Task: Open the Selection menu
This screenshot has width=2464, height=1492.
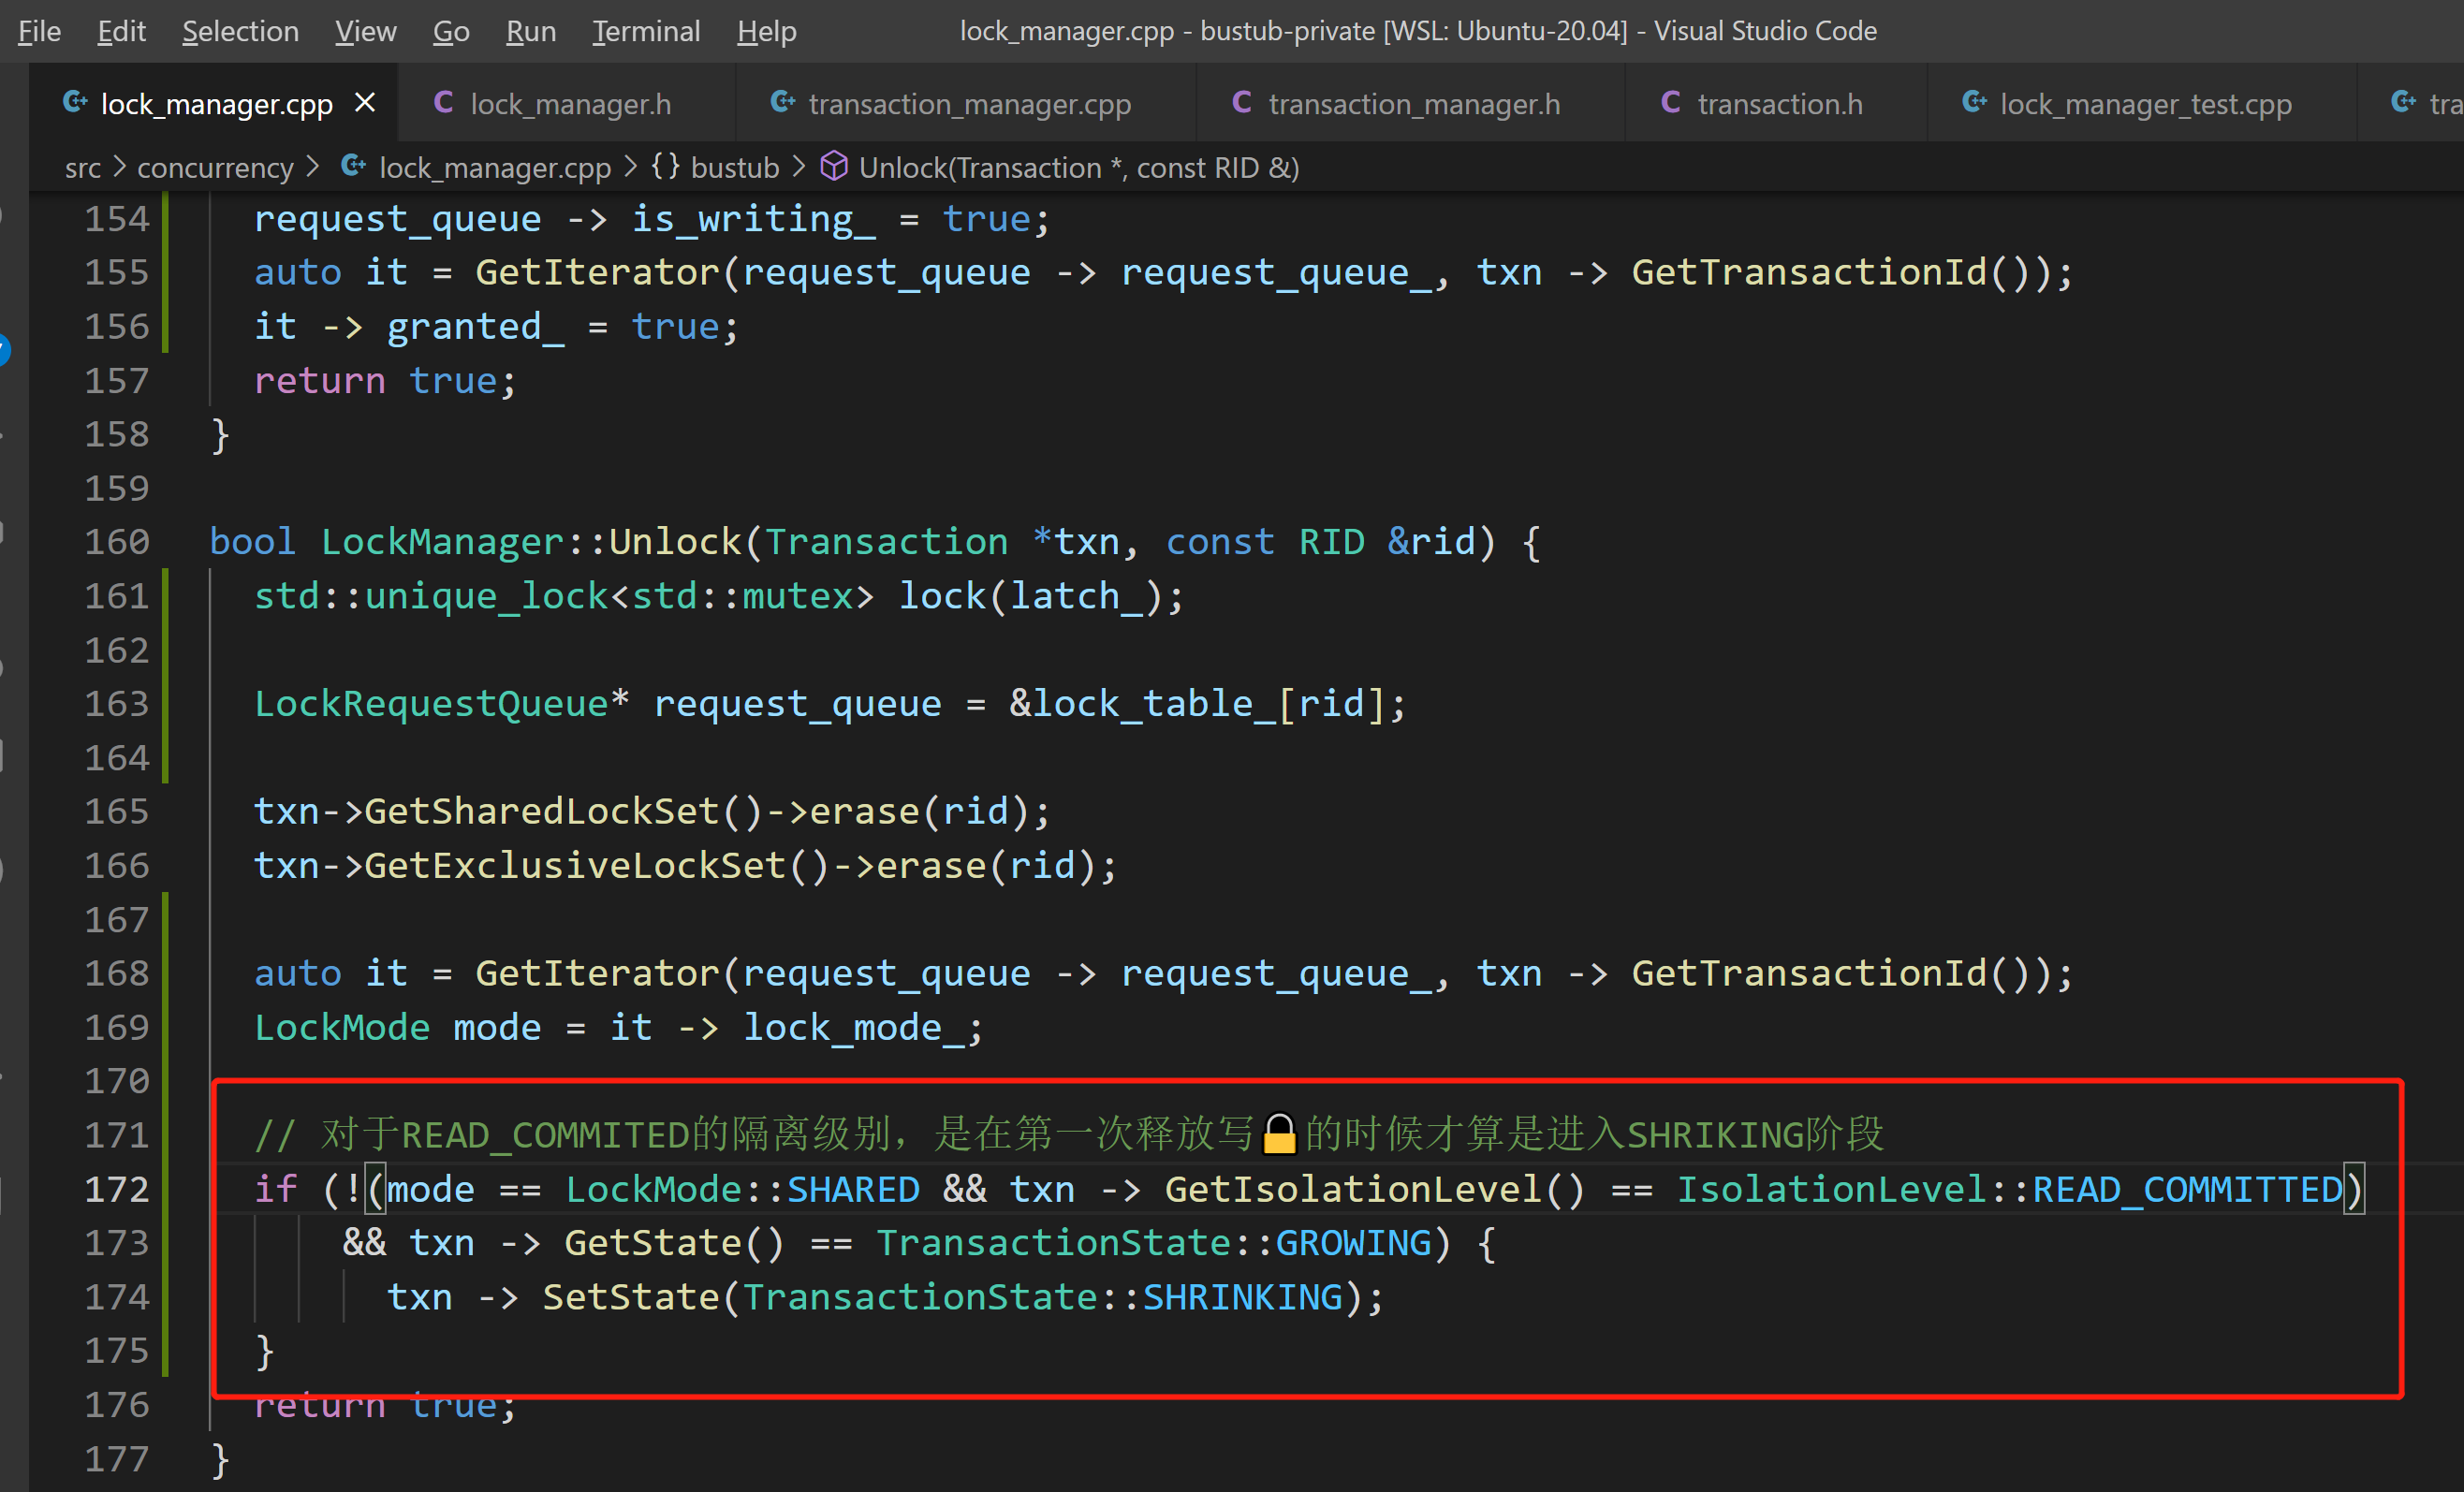Action: [x=240, y=31]
